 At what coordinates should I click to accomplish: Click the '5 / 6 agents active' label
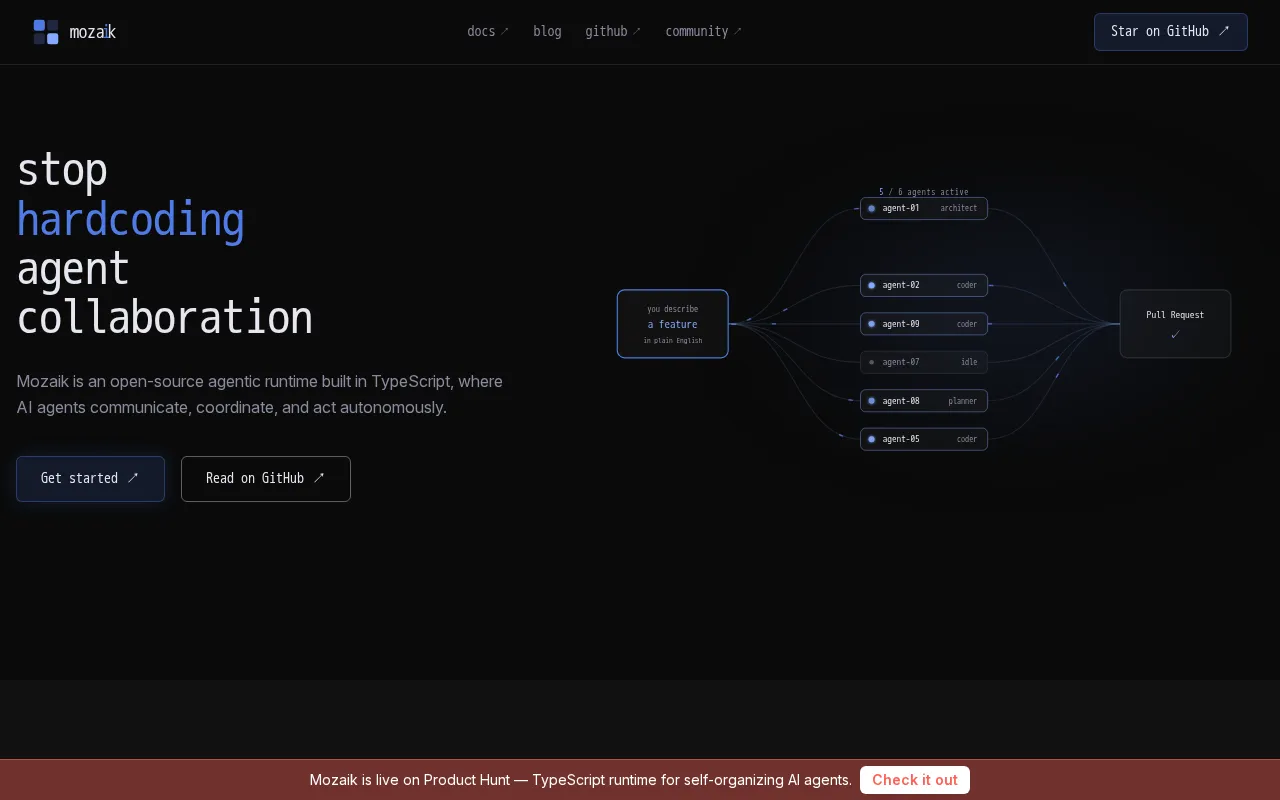[x=923, y=192]
